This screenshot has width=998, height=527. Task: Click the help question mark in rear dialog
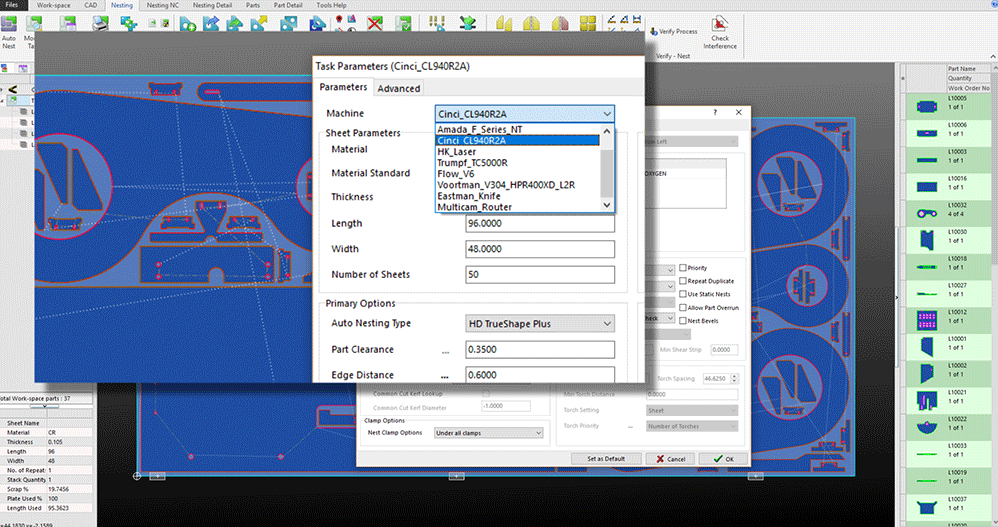[x=715, y=112]
